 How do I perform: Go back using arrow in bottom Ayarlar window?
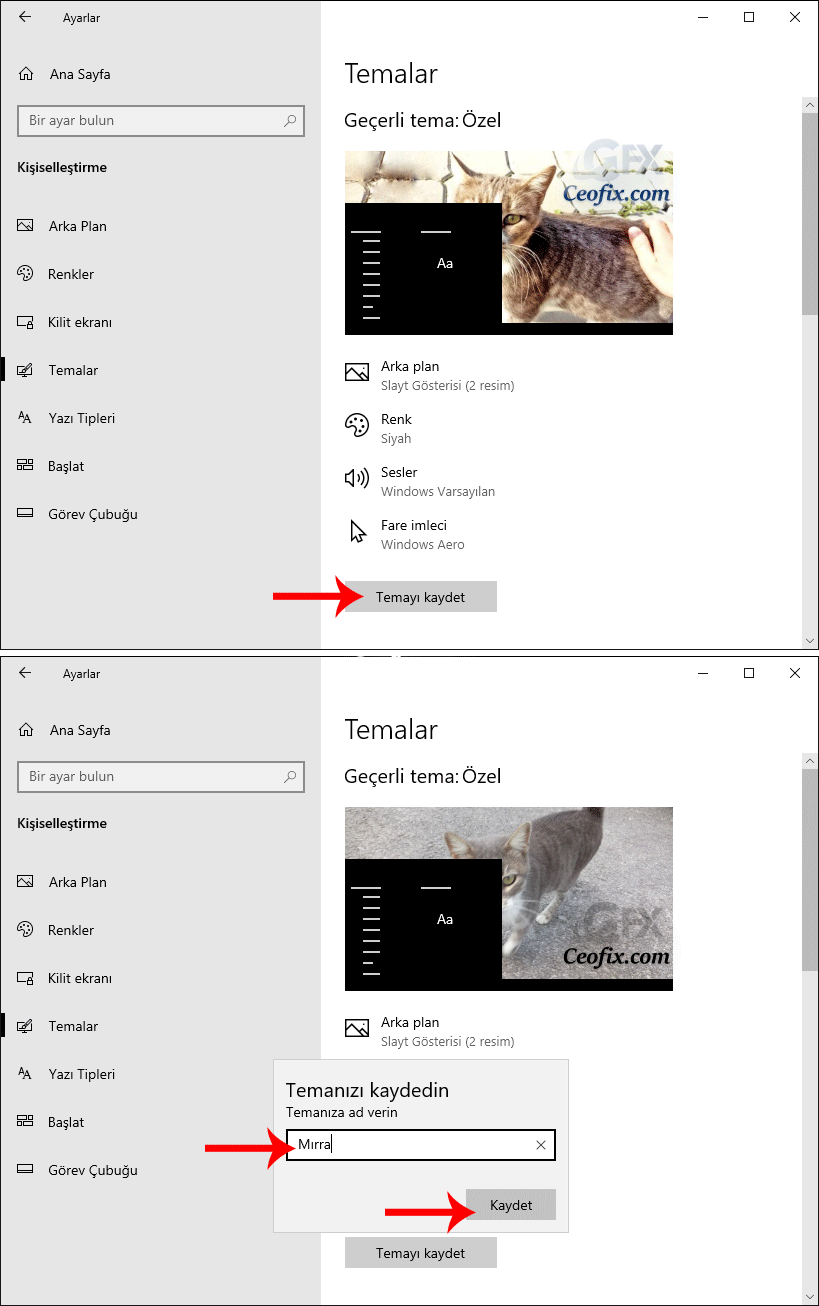[25, 673]
